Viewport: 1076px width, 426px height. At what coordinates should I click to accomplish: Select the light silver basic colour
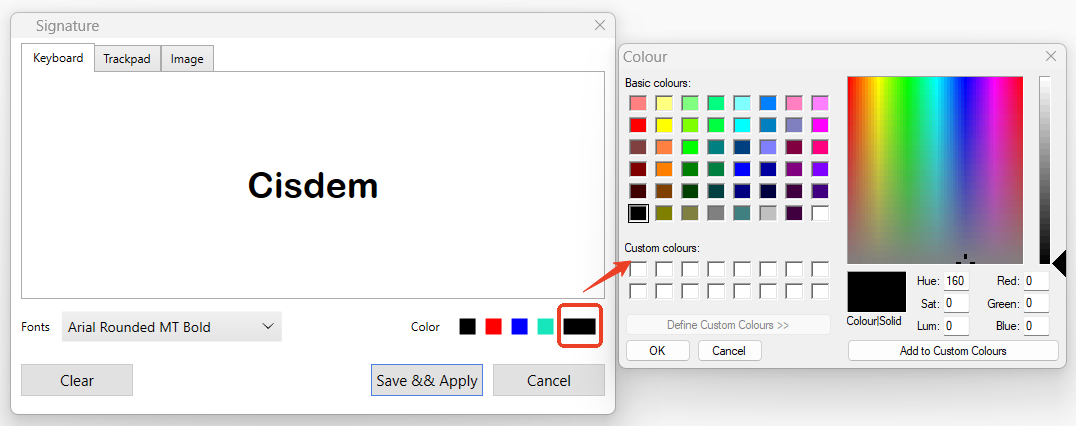click(768, 213)
